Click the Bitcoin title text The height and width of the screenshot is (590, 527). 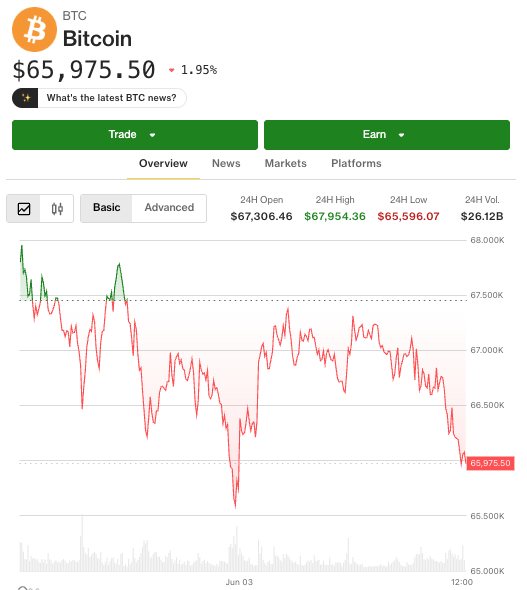point(97,39)
